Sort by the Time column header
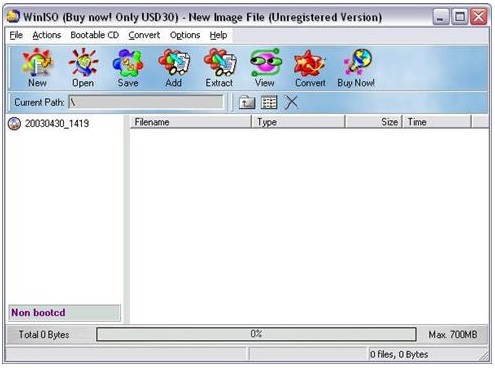 pyautogui.click(x=437, y=122)
